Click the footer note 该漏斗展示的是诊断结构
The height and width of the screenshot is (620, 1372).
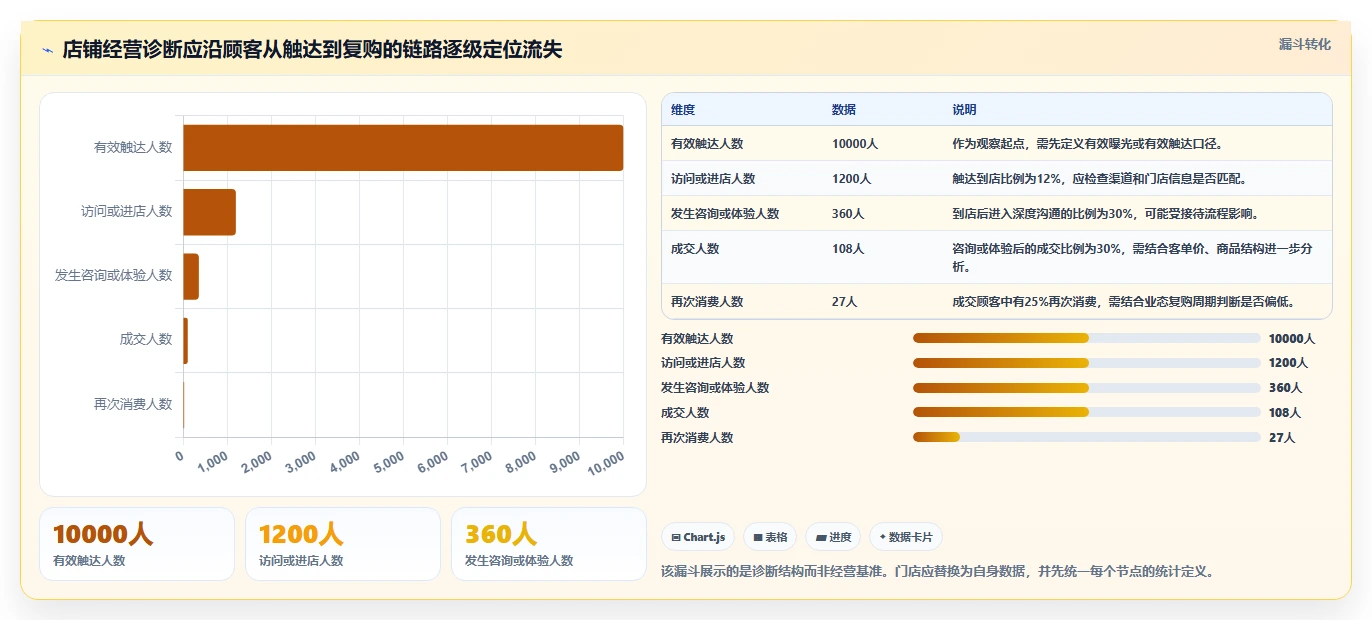937,572
